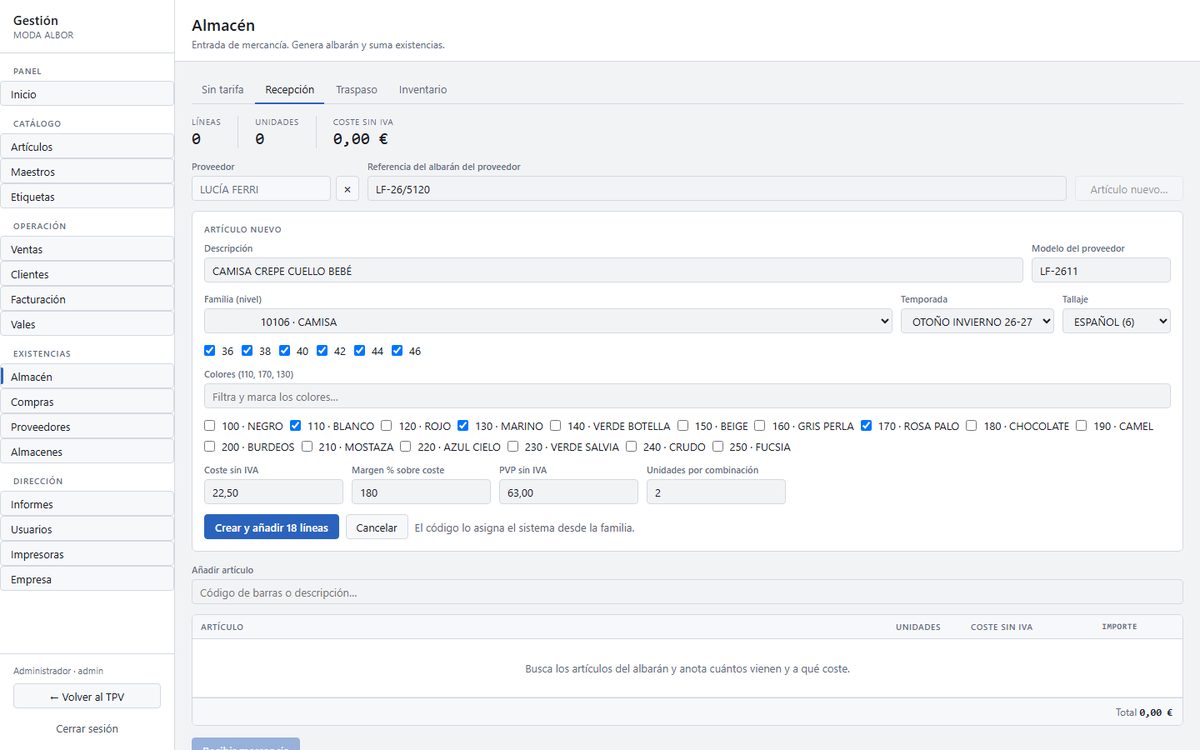Check the 100 · NEGRO color
Viewport: 1200px width, 750px height.
tap(210, 426)
